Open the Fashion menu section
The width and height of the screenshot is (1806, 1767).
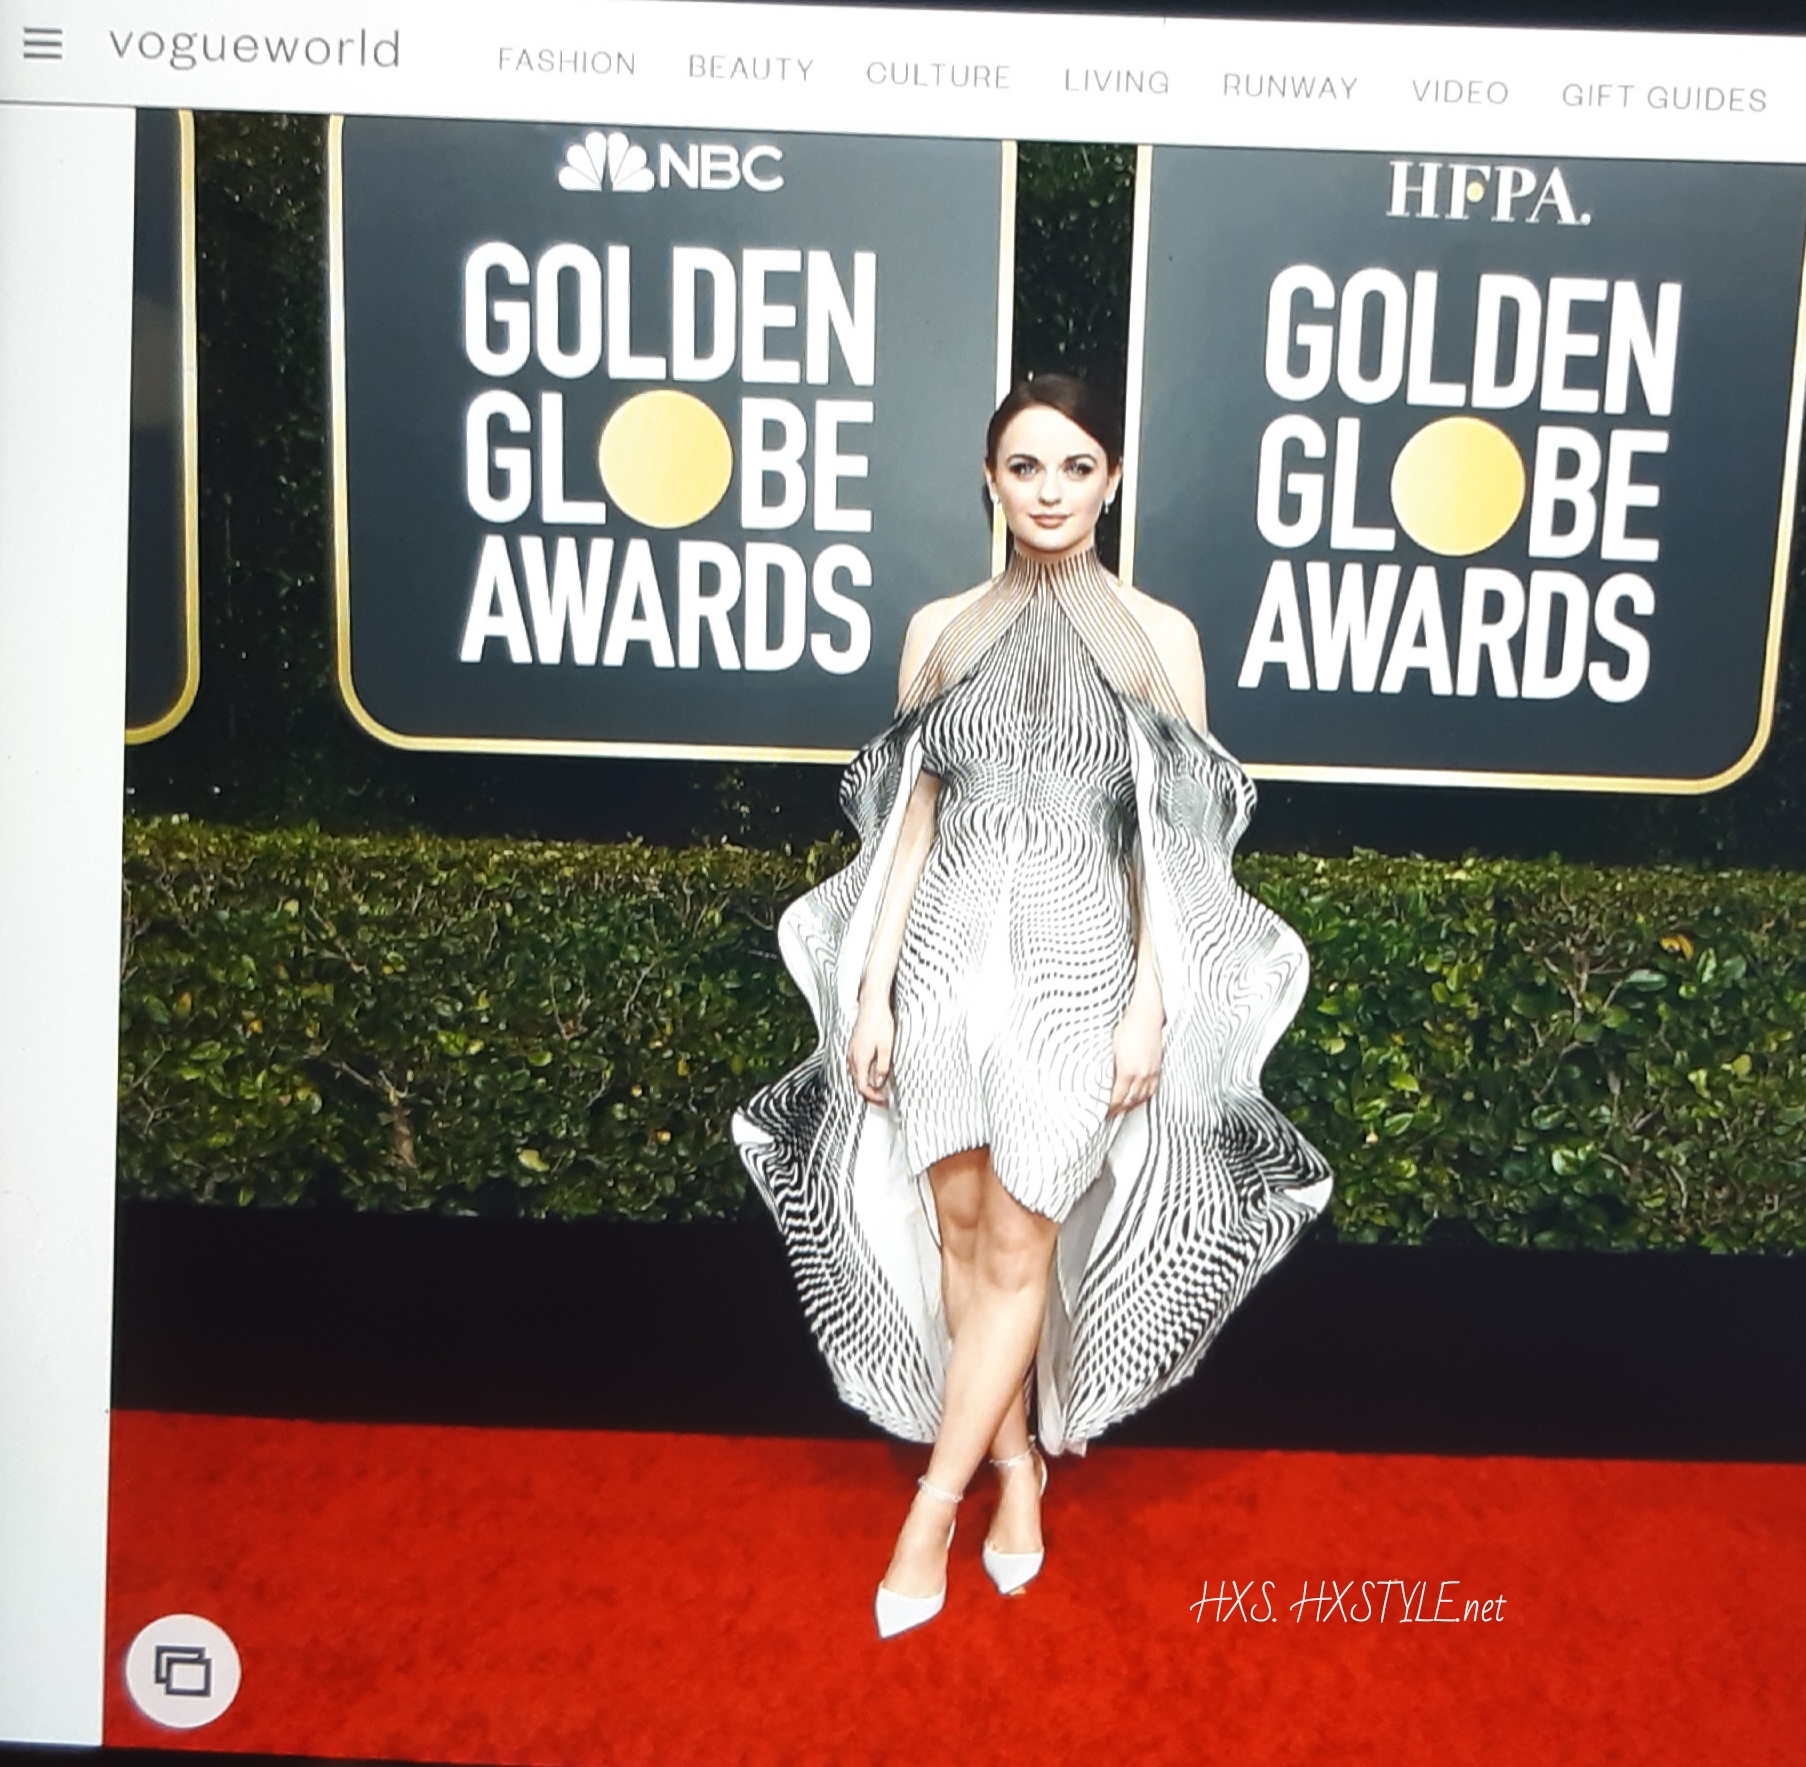click(x=566, y=62)
